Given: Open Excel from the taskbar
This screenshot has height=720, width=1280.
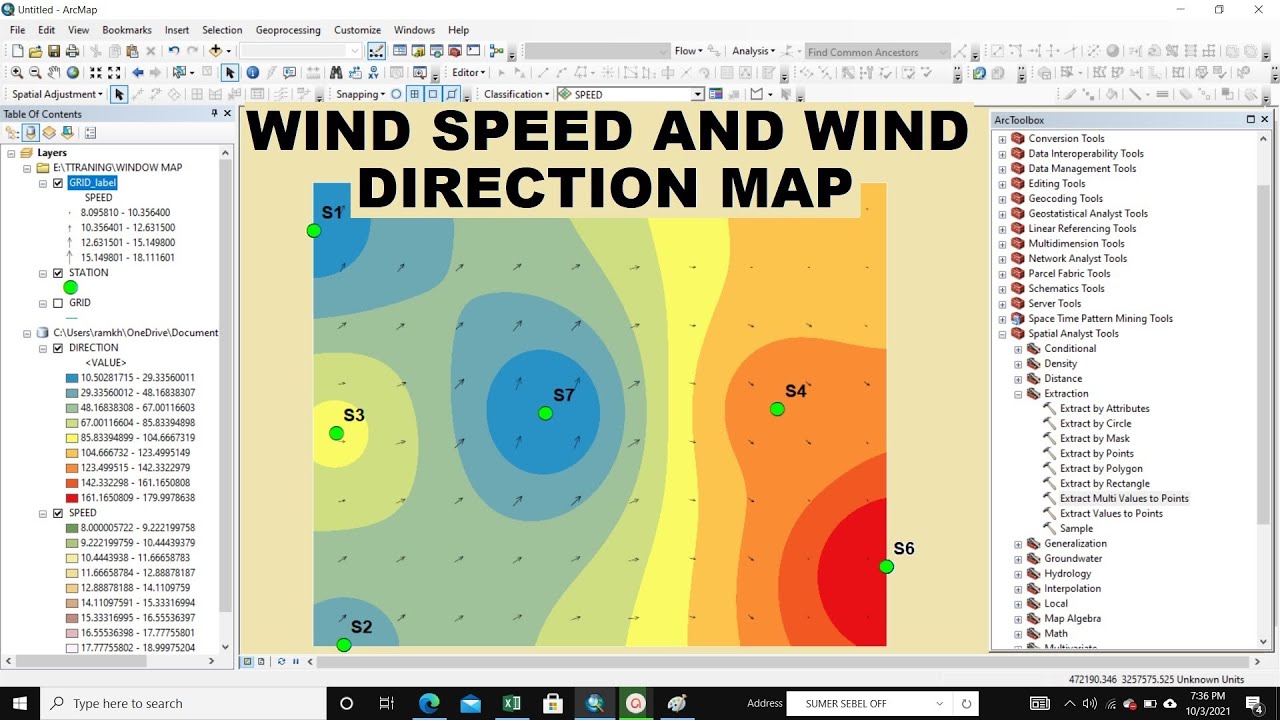Looking at the screenshot, I should click(512, 703).
